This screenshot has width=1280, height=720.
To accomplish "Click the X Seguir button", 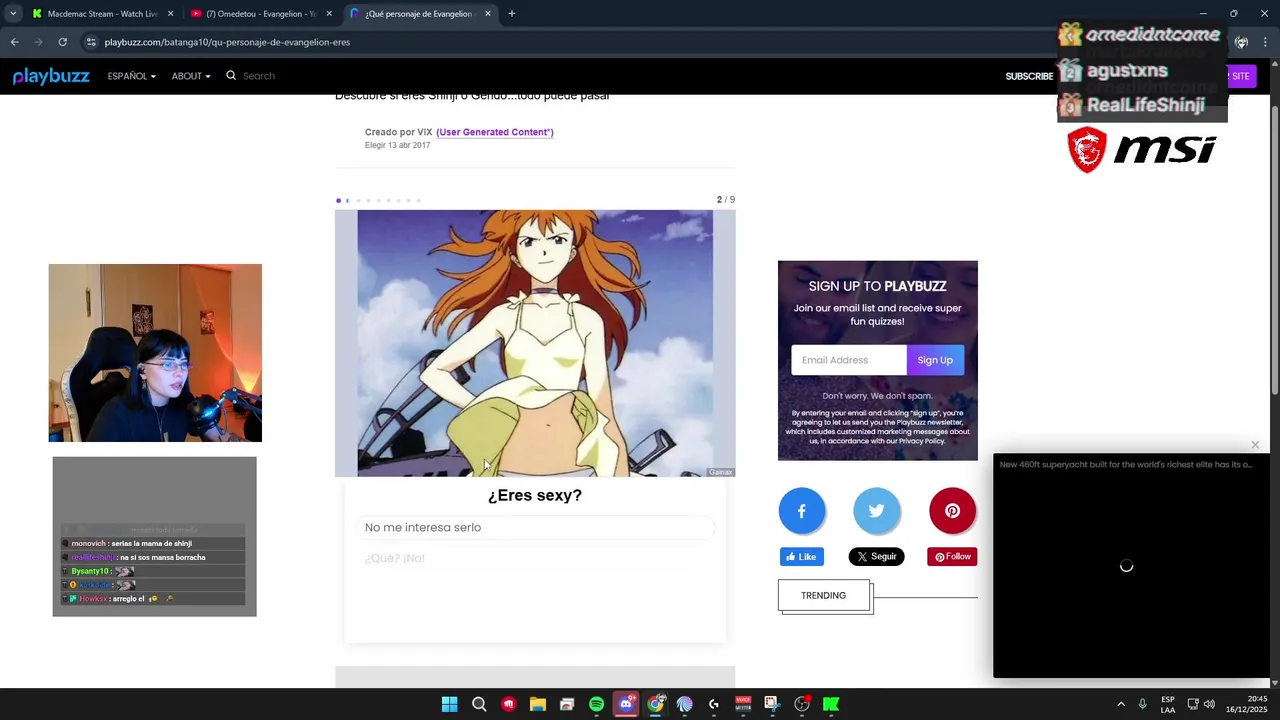I will click(877, 557).
